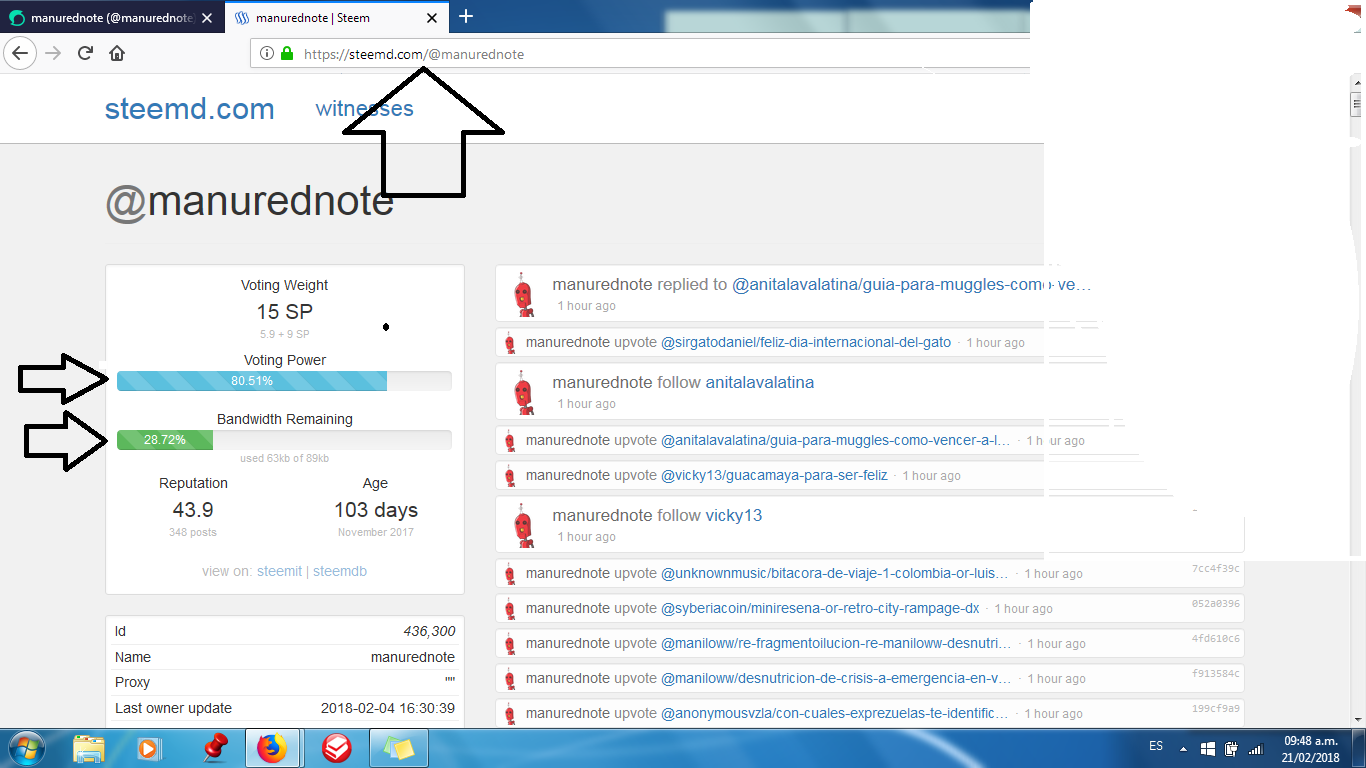Open the witnesses page link
This screenshot has width=1366, height=768.
coord(364,108)
